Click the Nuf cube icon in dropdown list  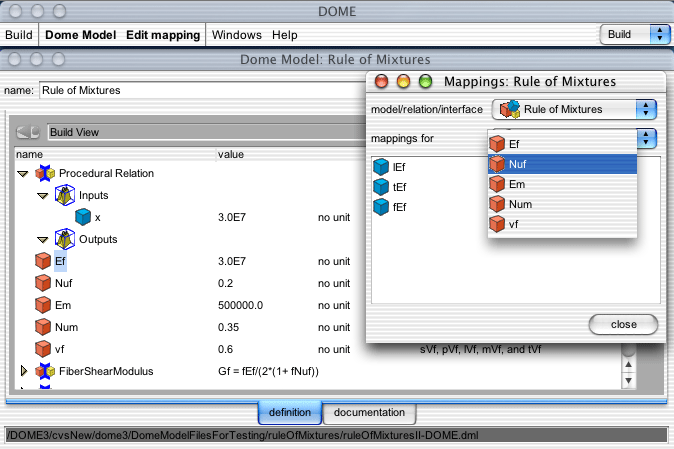point(497,164)
